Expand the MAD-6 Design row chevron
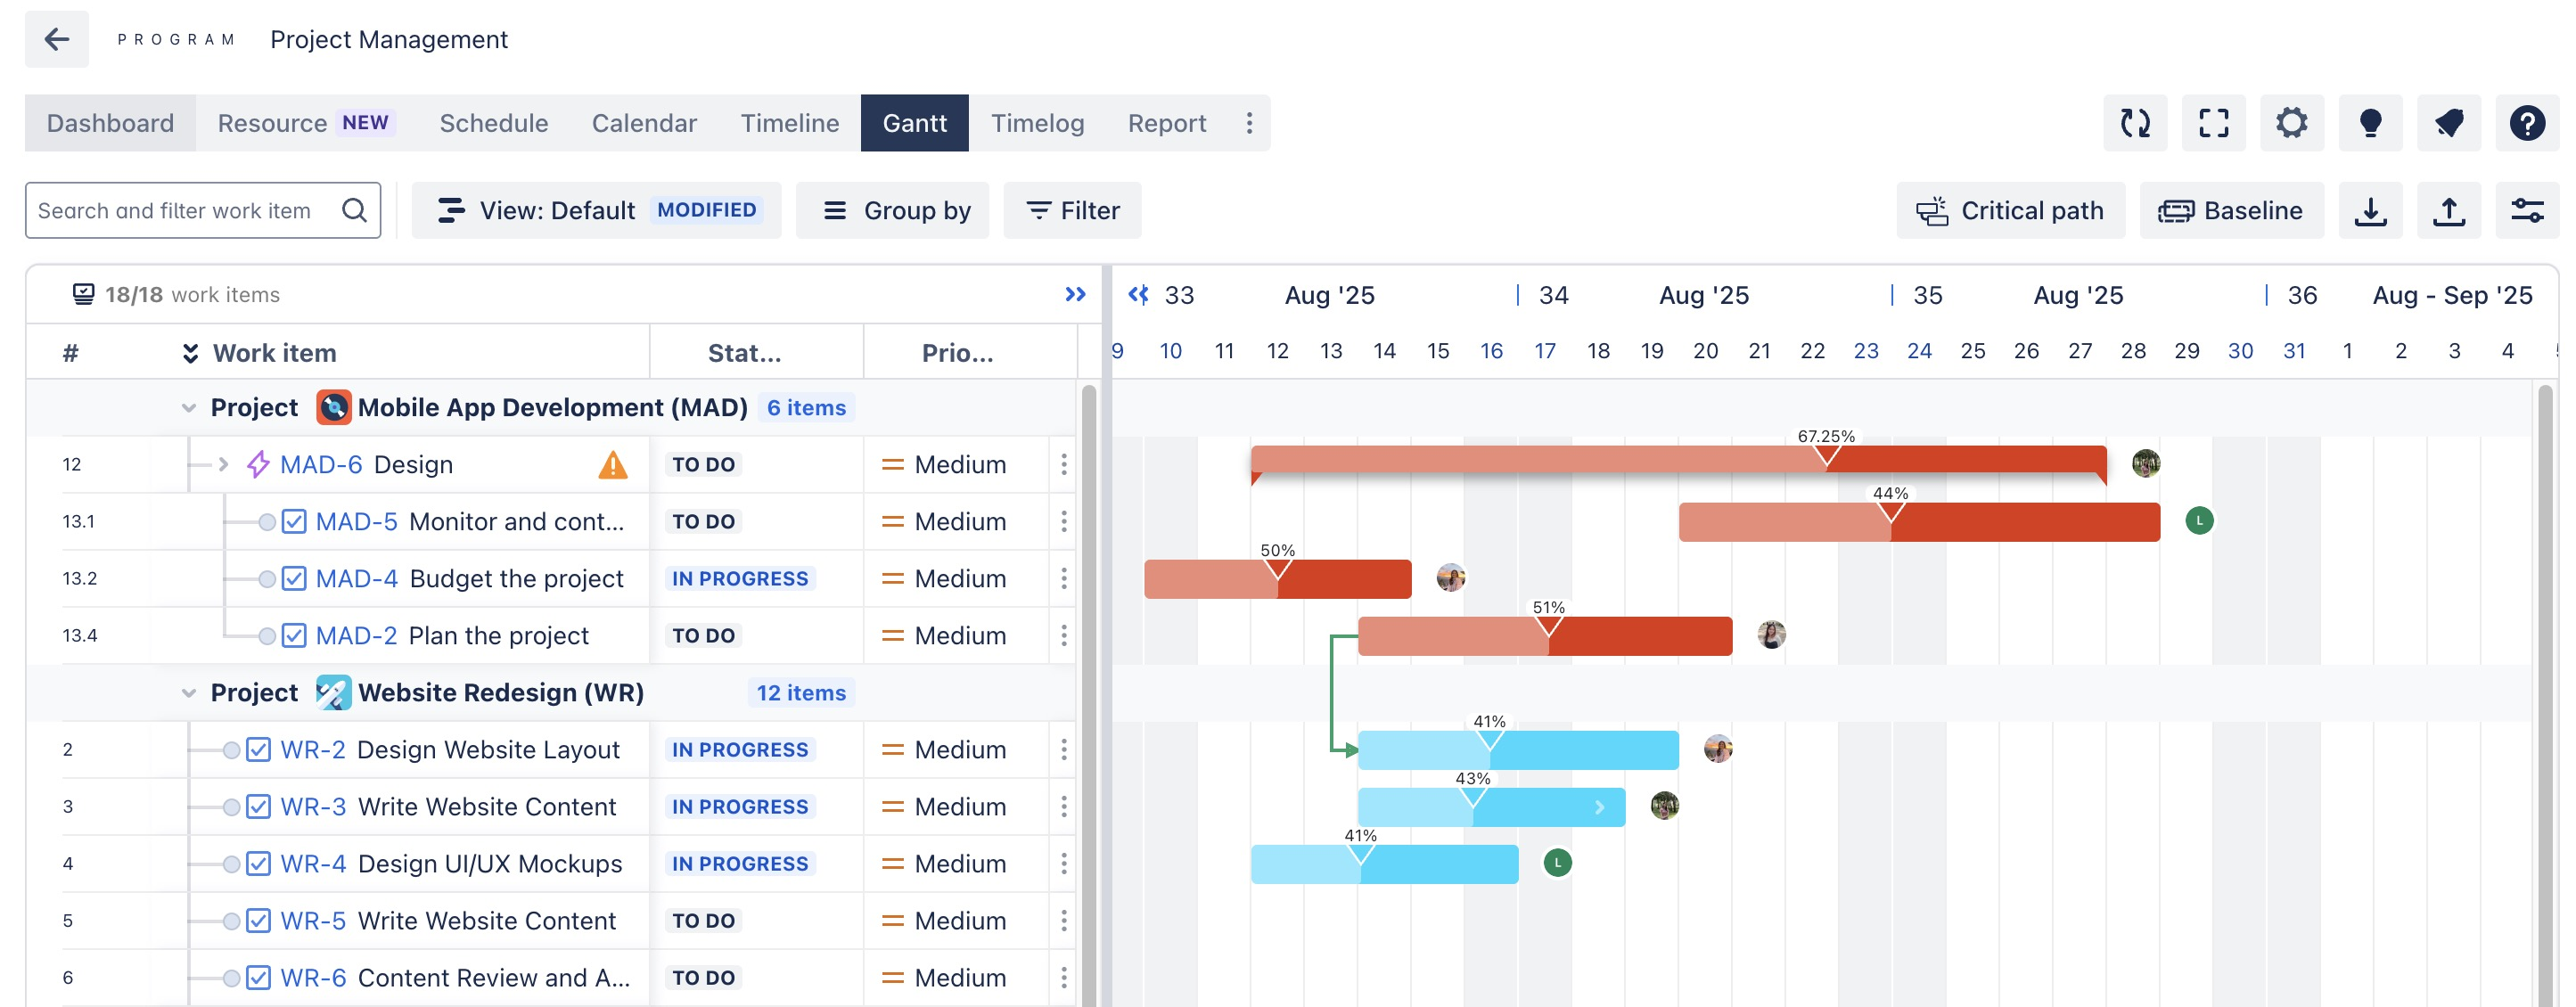This screenshot has height=1007, width=2576. [223, 465]
